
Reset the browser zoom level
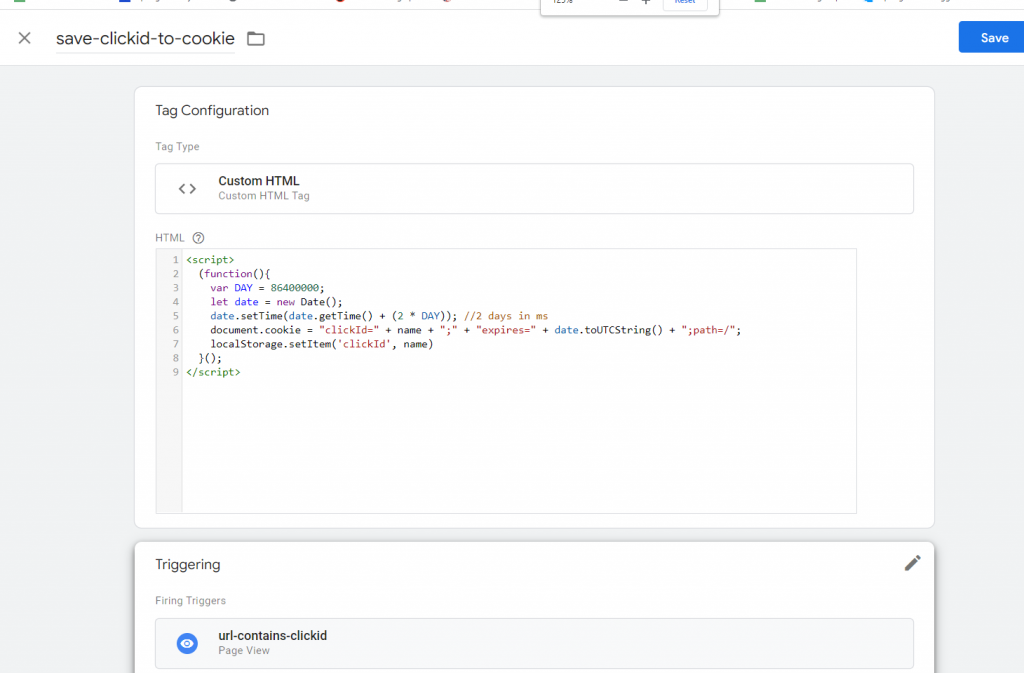point(686,4)
